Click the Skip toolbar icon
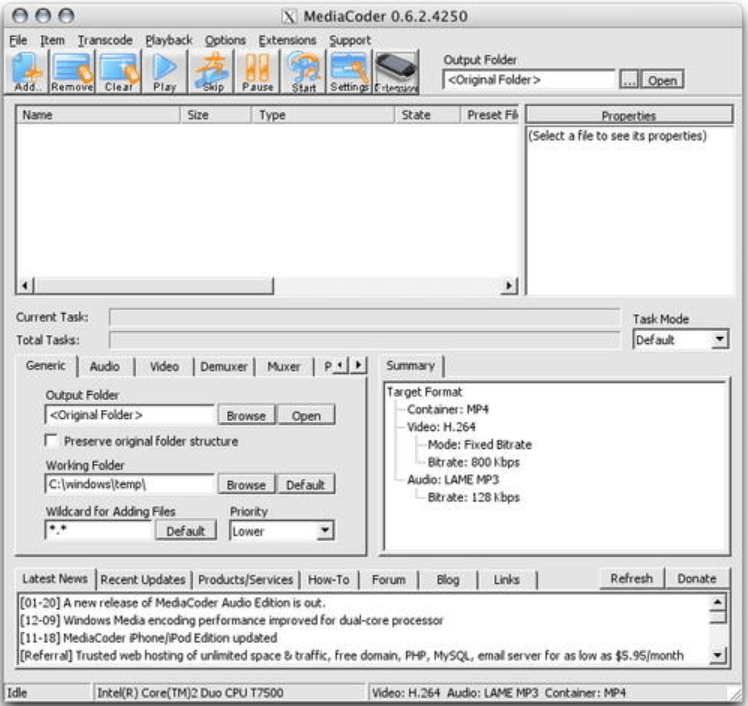Image resolution: width=748 pixels, height=706 pixels. pyautogui.click(x=212, y=72)
